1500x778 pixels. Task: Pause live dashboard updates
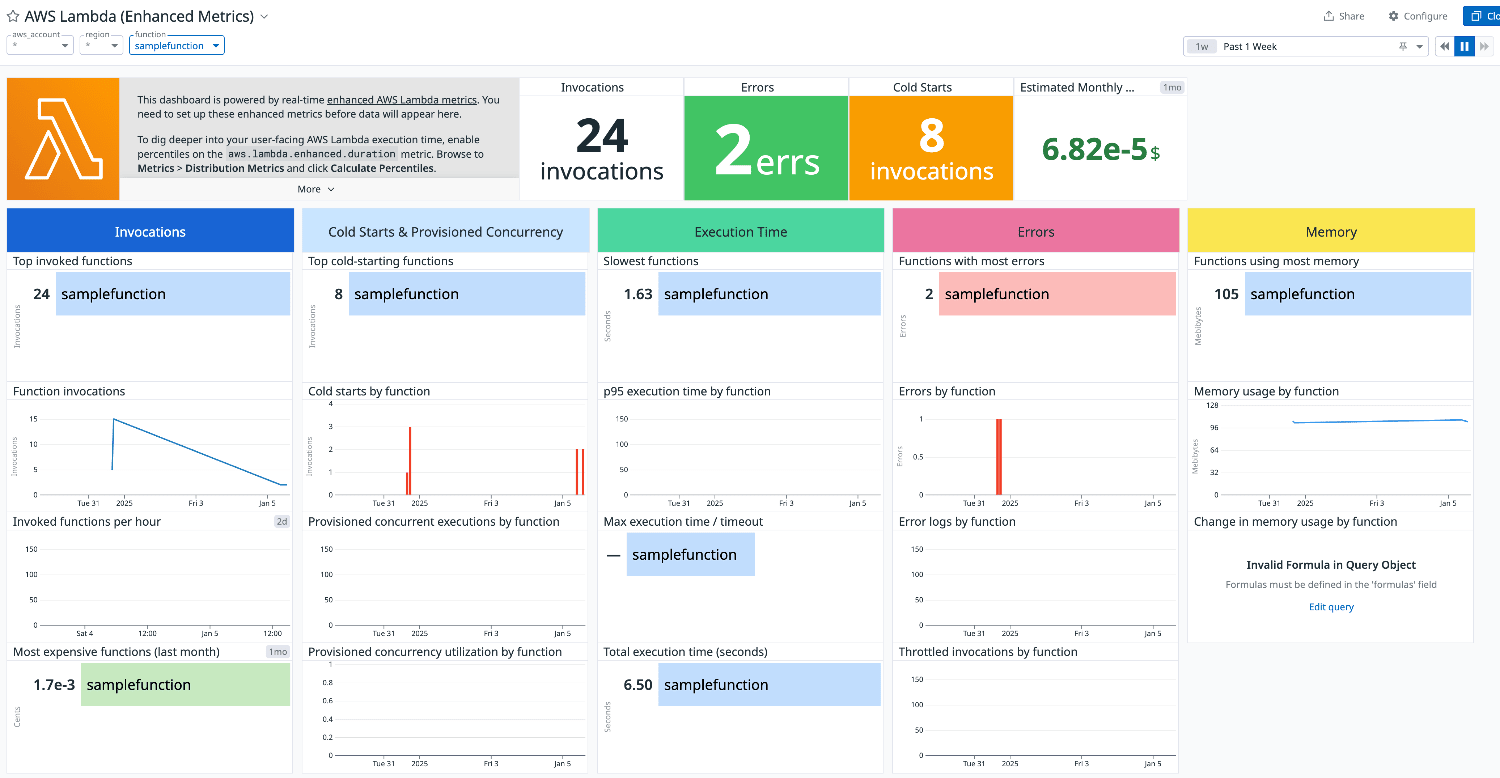[1464, 46]
